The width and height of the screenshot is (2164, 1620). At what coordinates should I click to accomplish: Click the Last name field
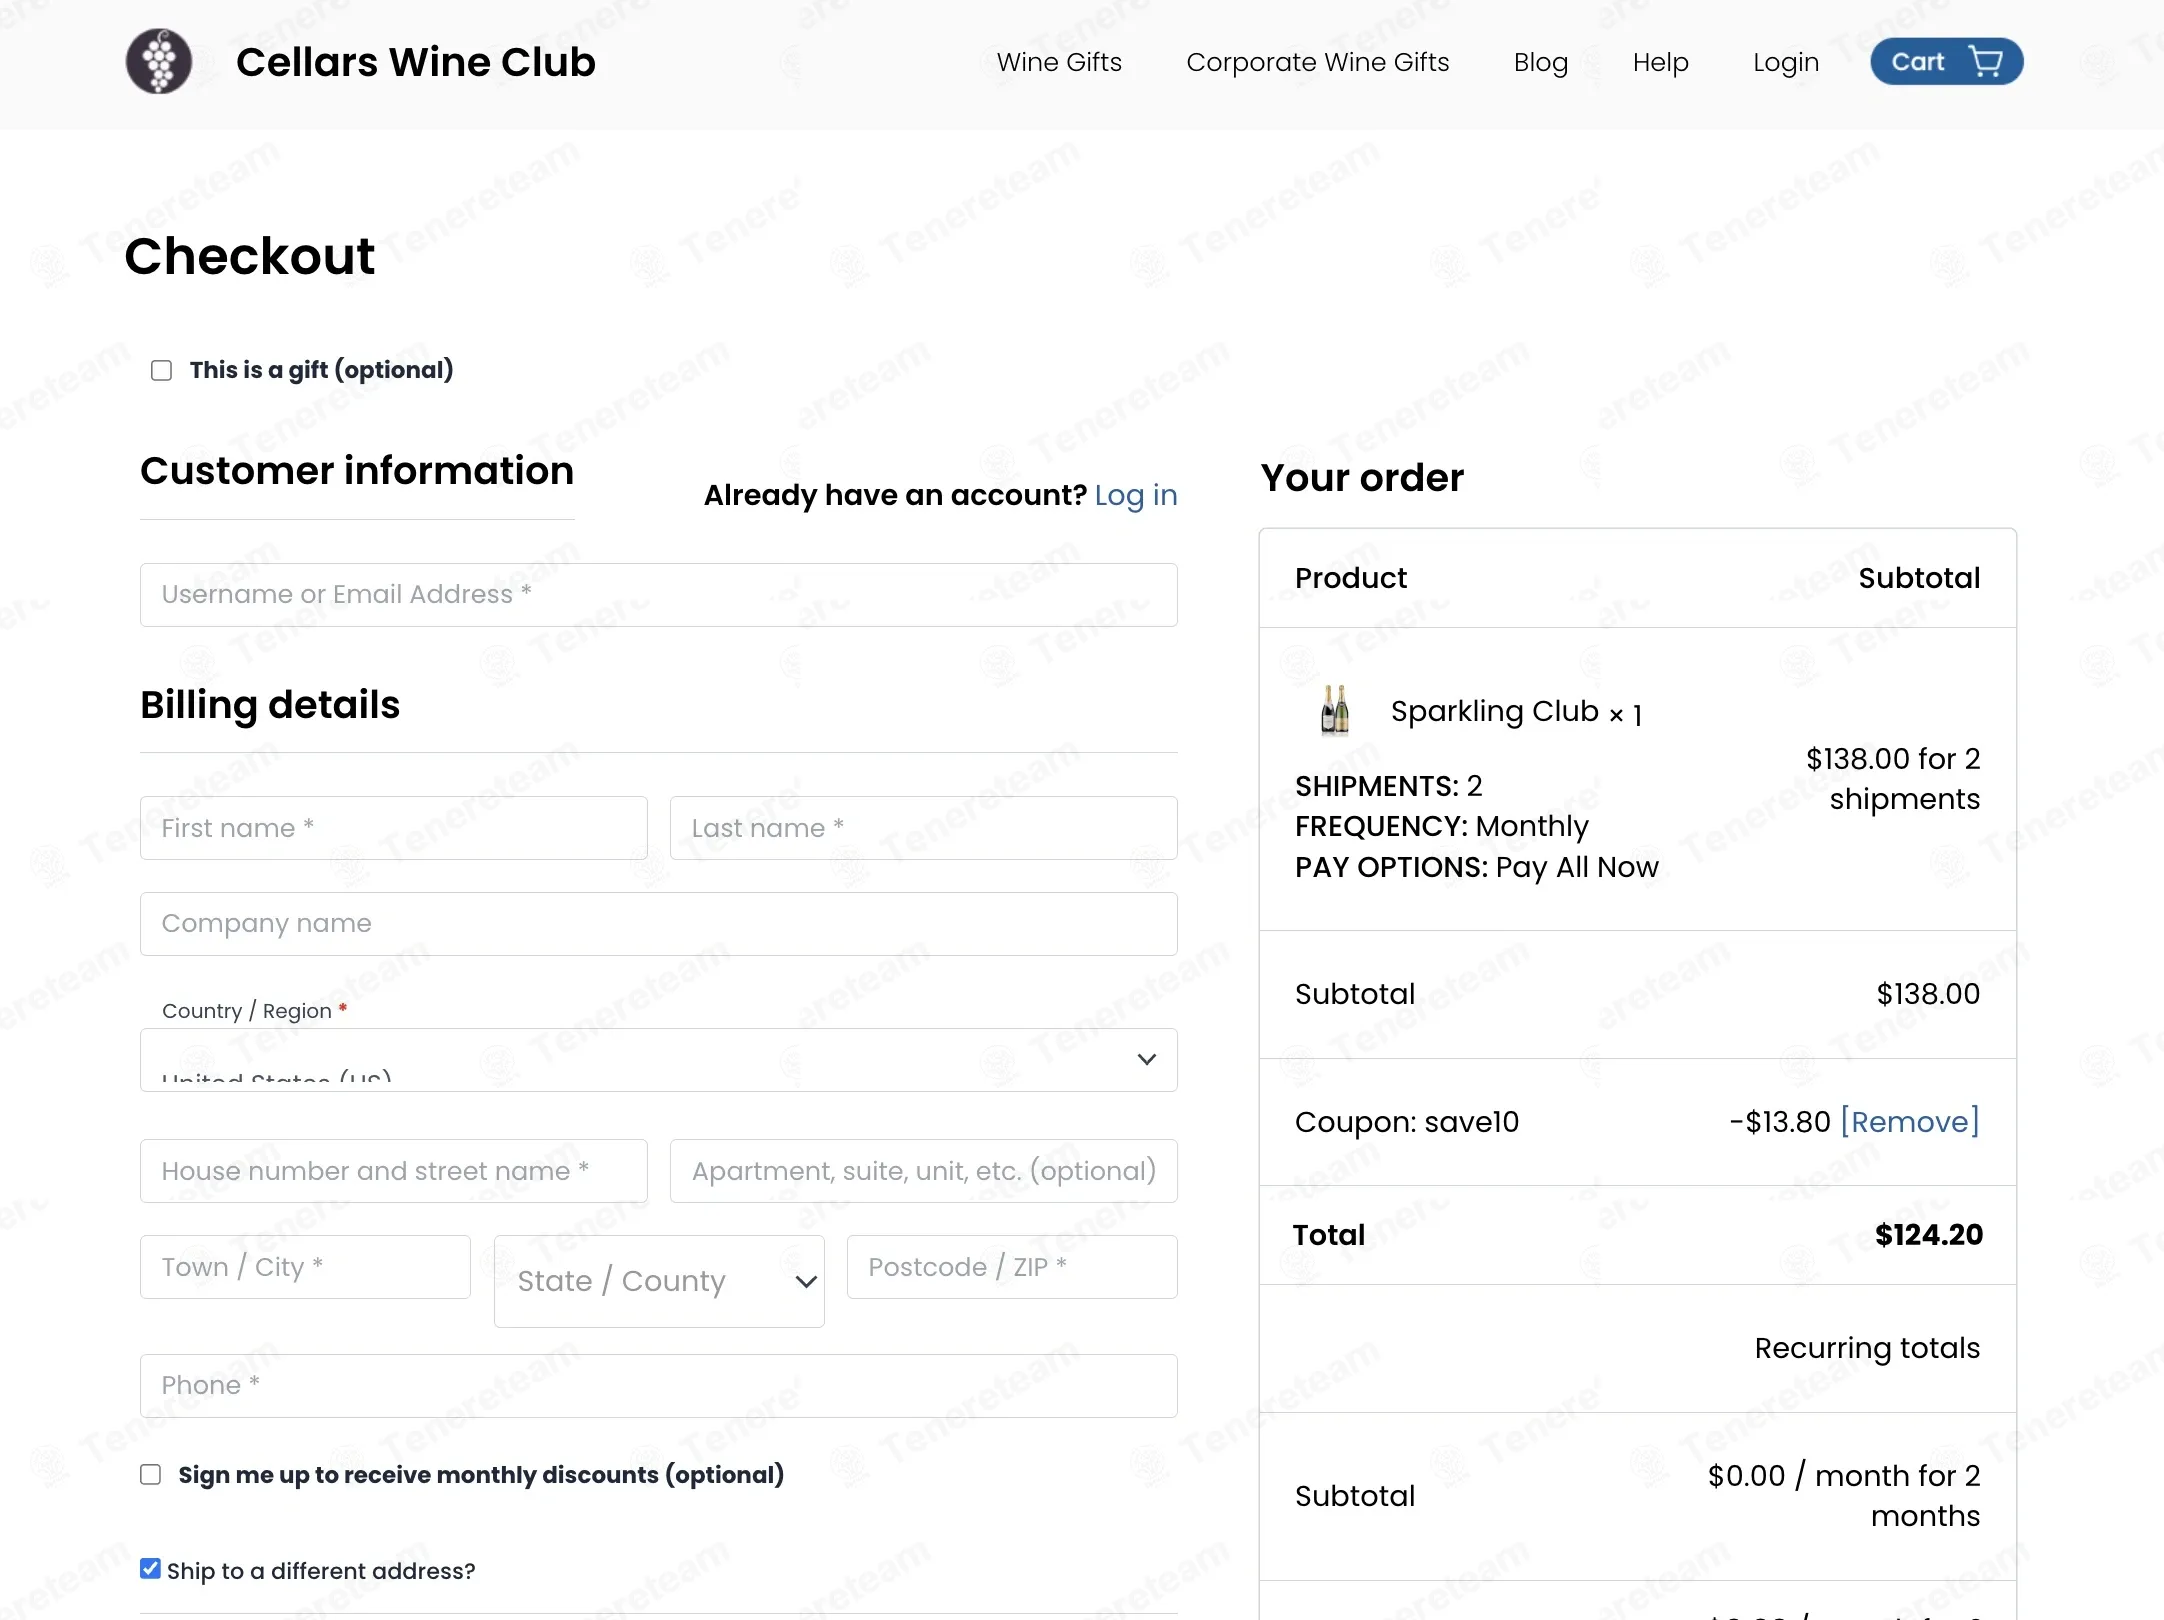pyautogui.click(x=924, y=828)
